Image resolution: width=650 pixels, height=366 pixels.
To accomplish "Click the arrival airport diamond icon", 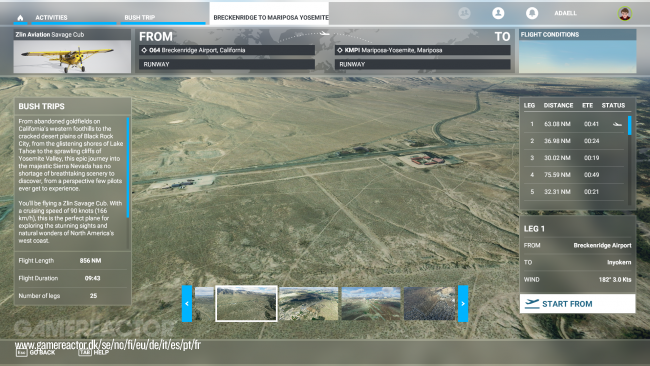I will point(340,50).
